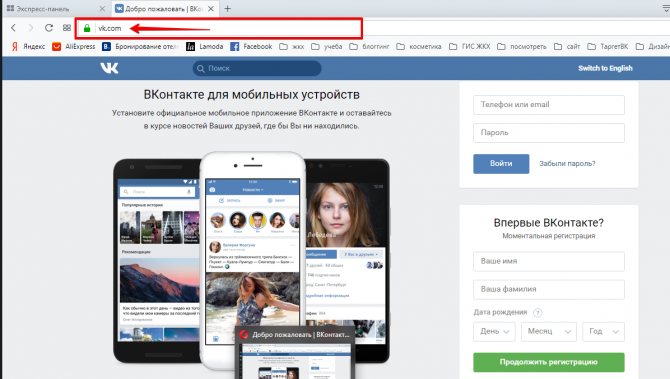The width and height of the screenshot is (670, 379).
Task: Click Switch to English link
Action: (x=605, y=68)
